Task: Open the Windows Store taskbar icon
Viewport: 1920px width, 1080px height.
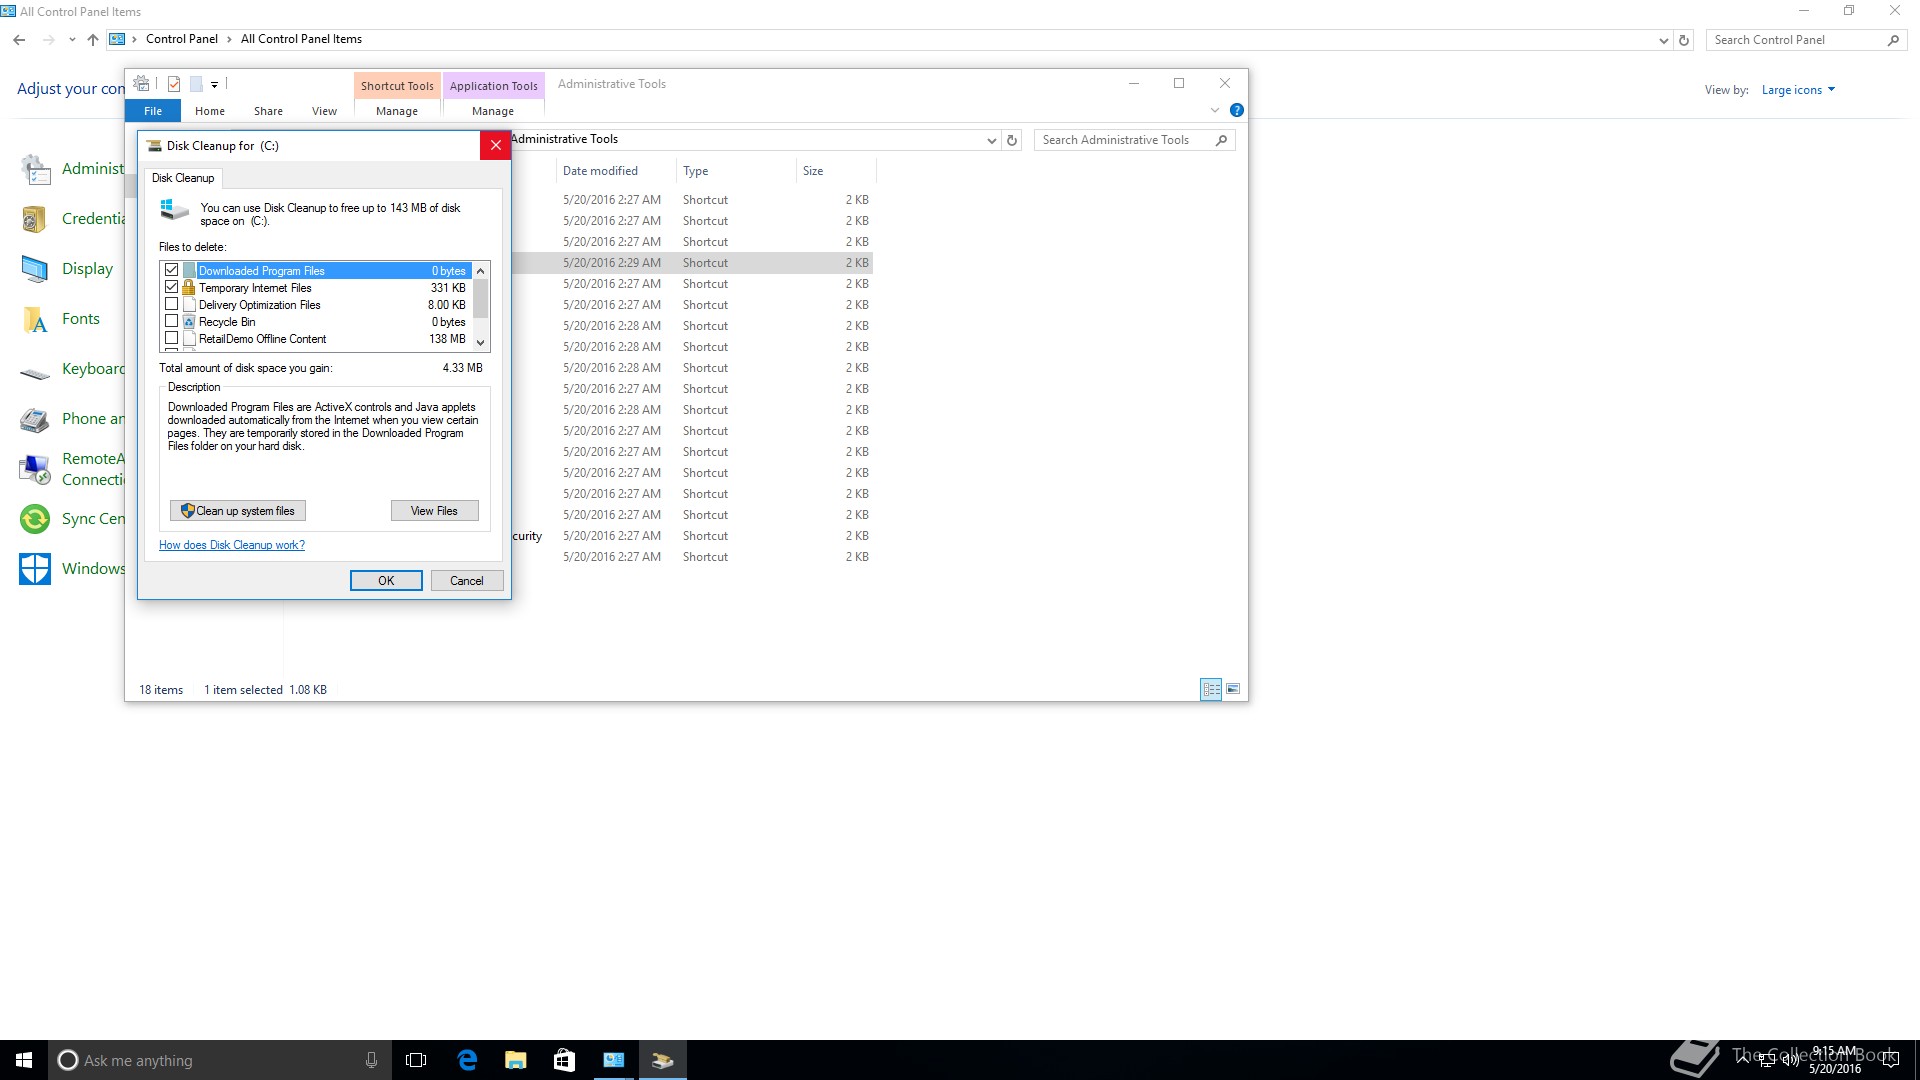Action: [564, 1060]
